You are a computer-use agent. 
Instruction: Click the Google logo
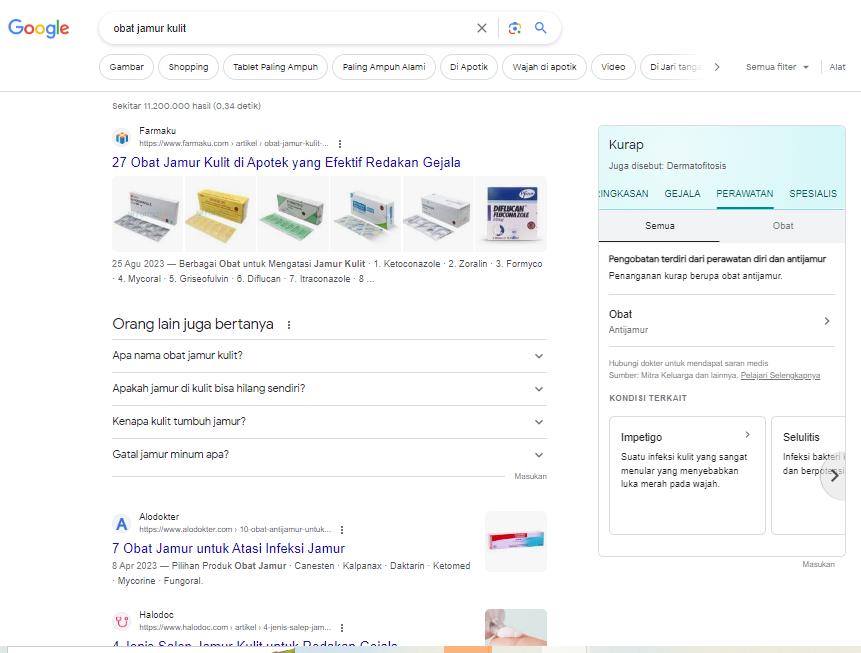[x=38, y=28]
